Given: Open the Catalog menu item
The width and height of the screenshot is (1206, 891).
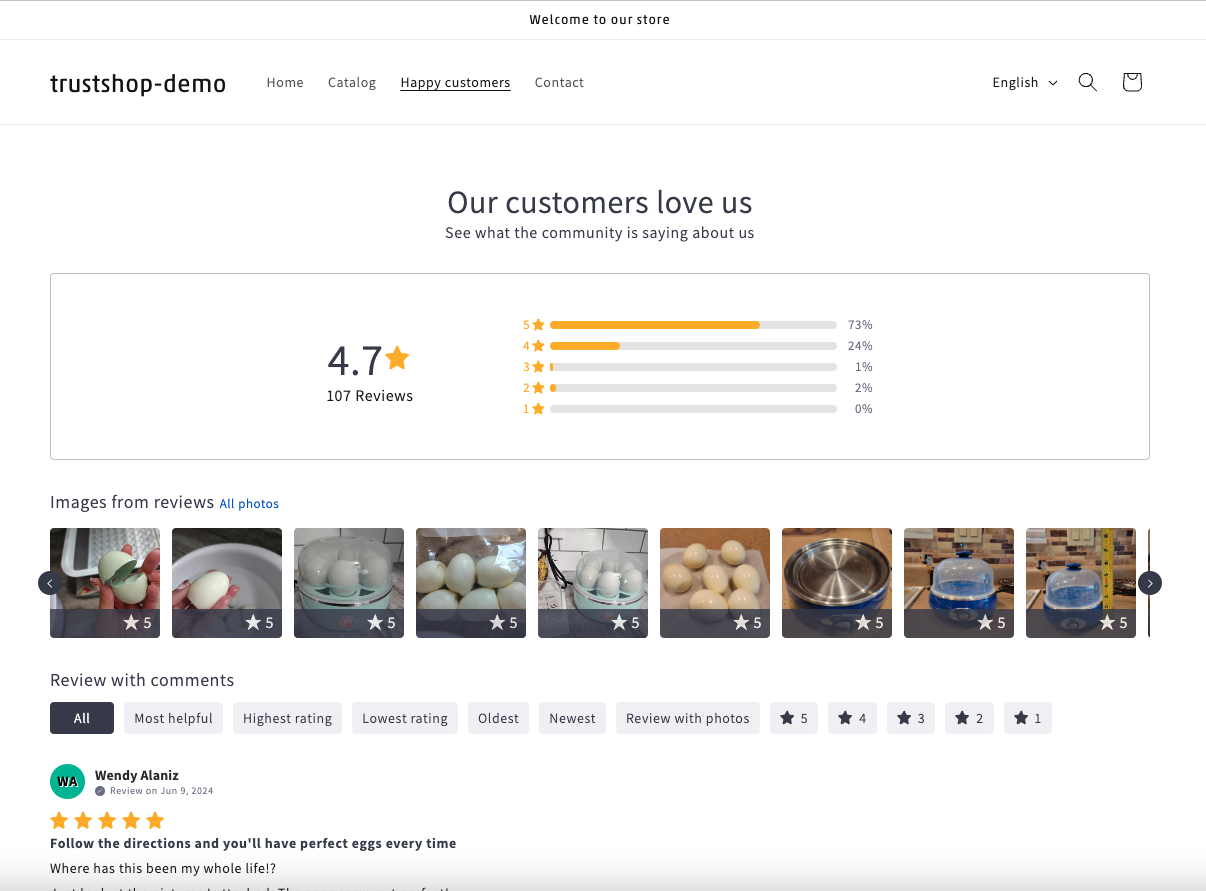Looking at the screenshot, I should (x=352, y=82).
